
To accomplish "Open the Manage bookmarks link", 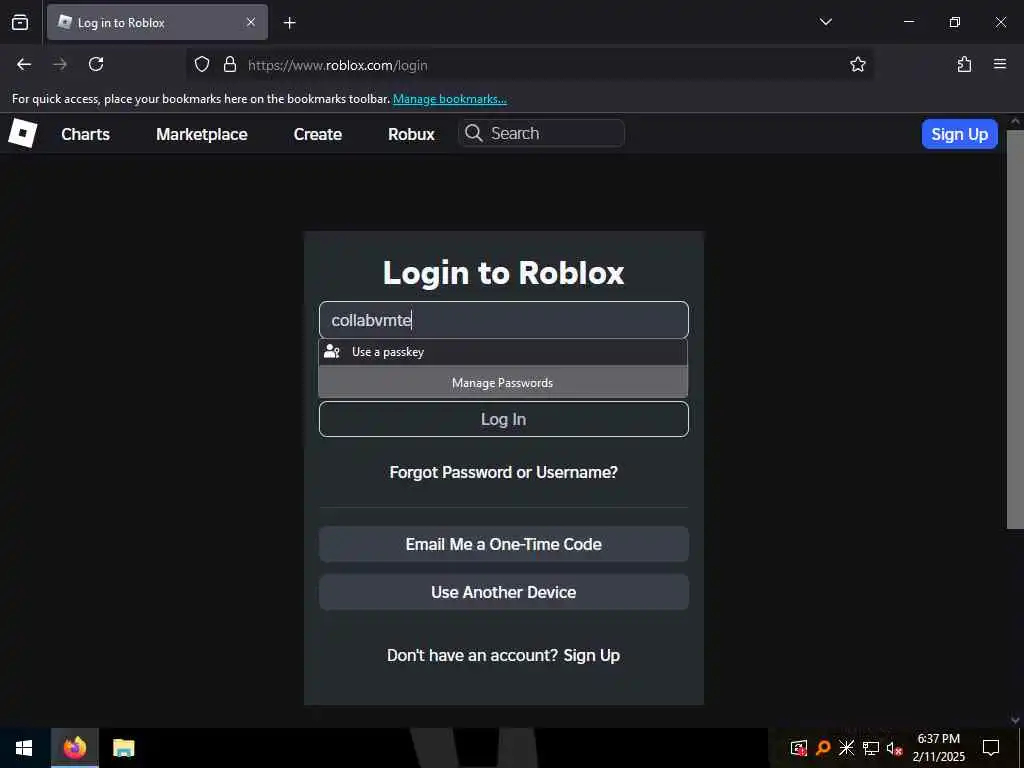I will (x=449, y=99).
